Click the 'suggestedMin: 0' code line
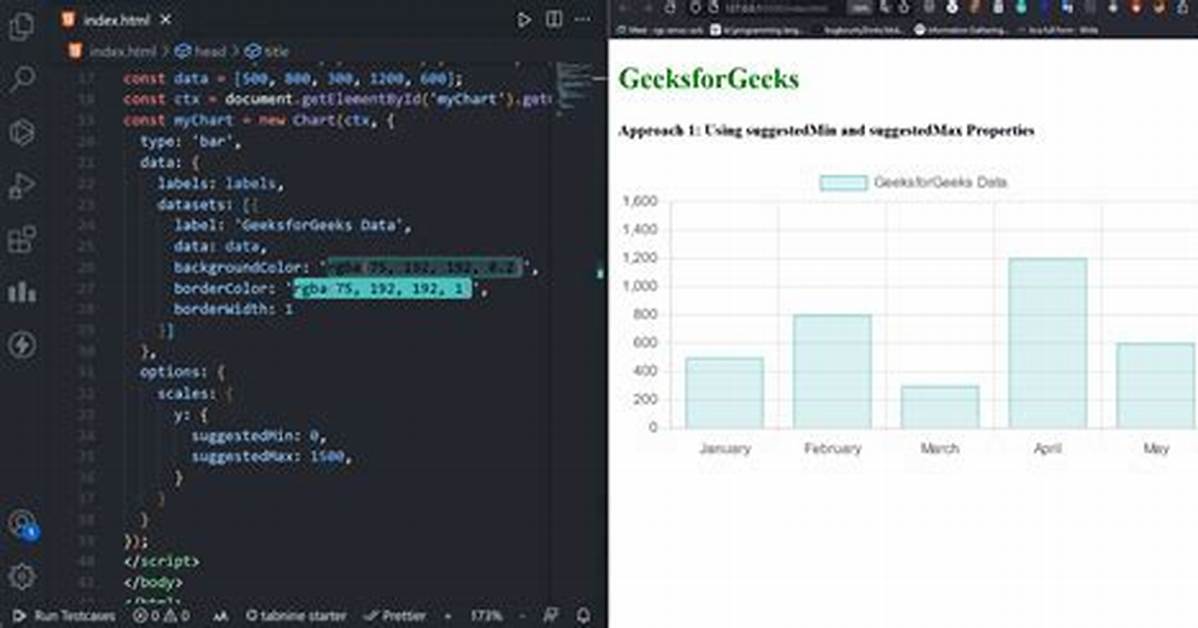The width and height of the screenshot is (1198, 628). (x=258, y=436)
